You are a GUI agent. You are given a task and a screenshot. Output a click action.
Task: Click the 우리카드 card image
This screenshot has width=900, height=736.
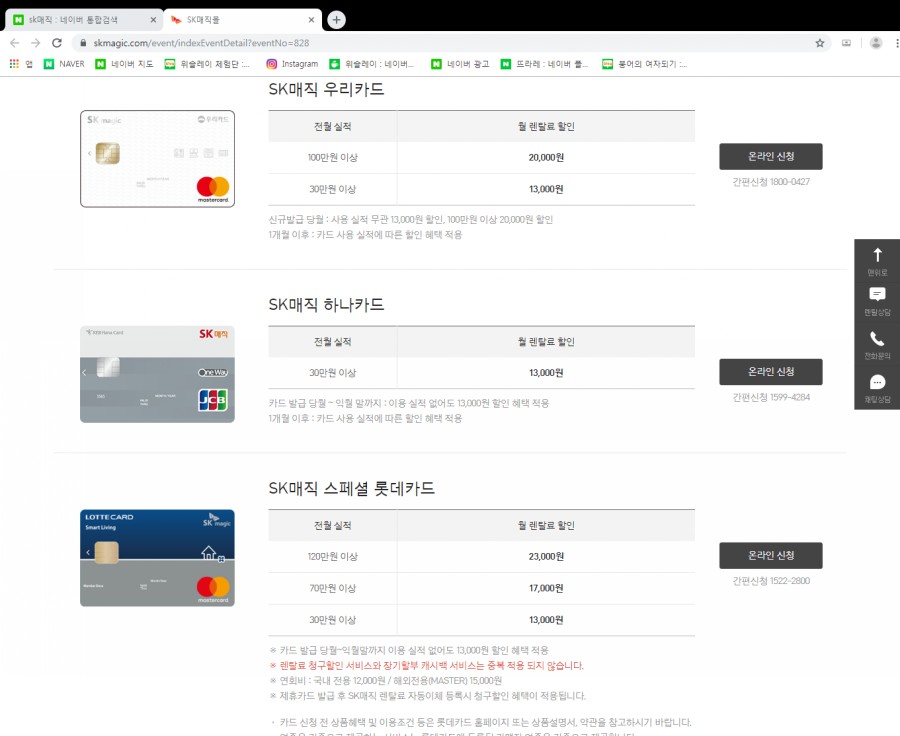(x=157, y=159)
